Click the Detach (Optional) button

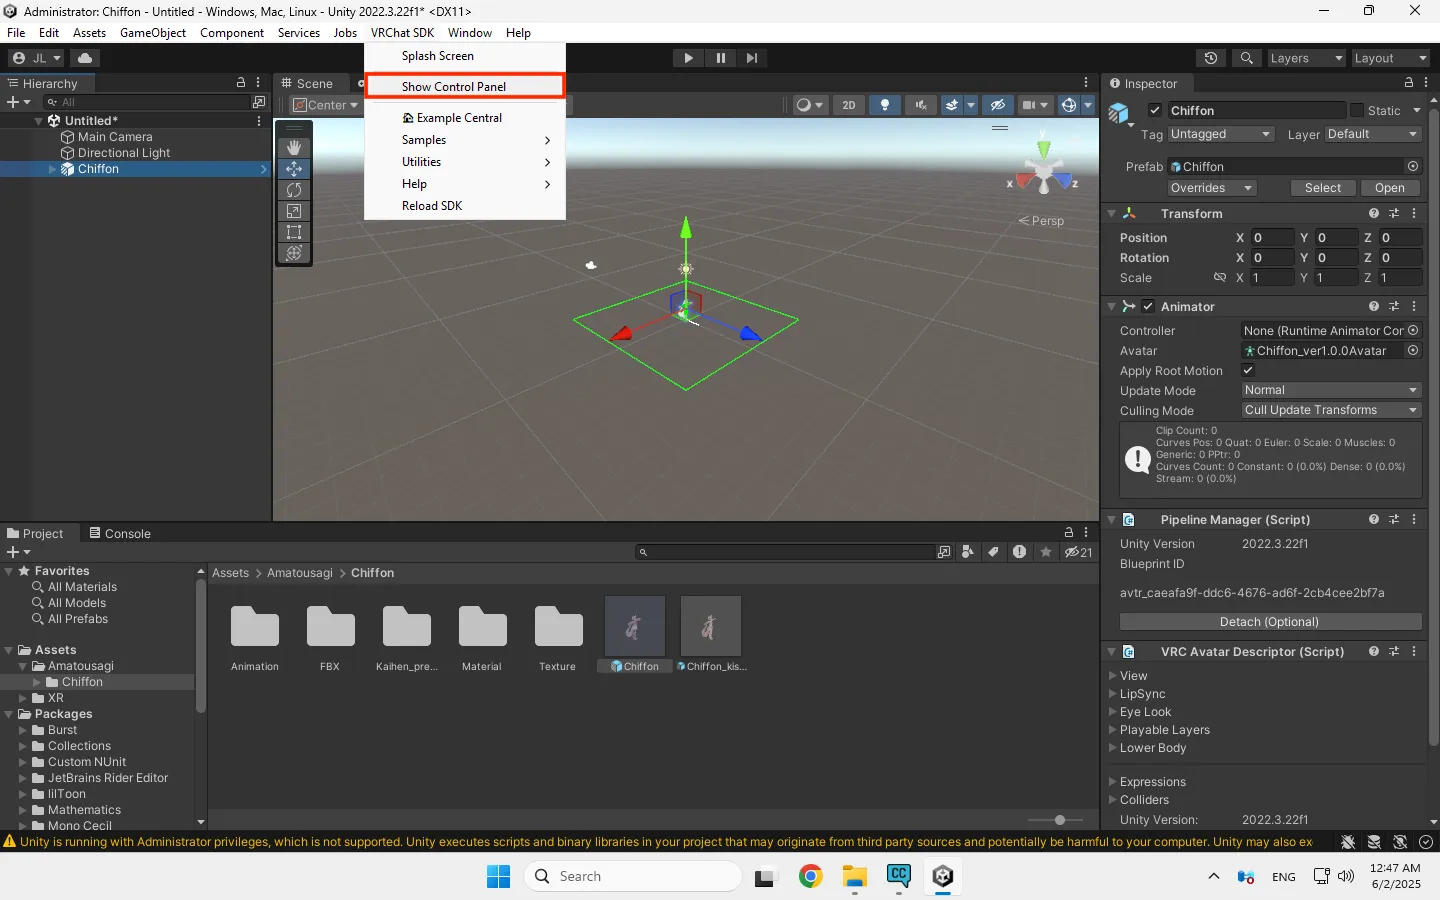point(1269,622)
